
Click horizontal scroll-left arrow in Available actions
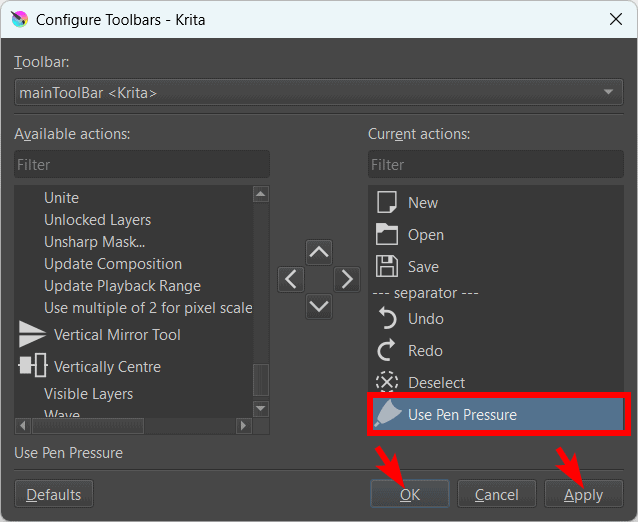pos(23,426)
